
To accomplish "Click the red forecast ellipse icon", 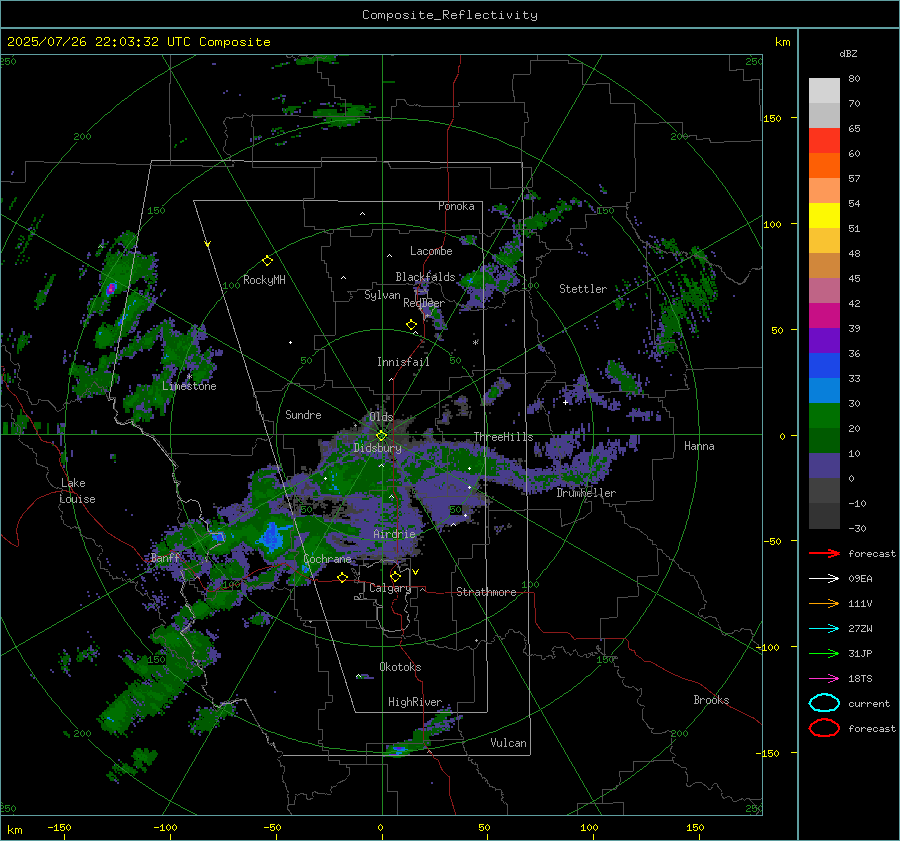I will click(x=824, y=728).
